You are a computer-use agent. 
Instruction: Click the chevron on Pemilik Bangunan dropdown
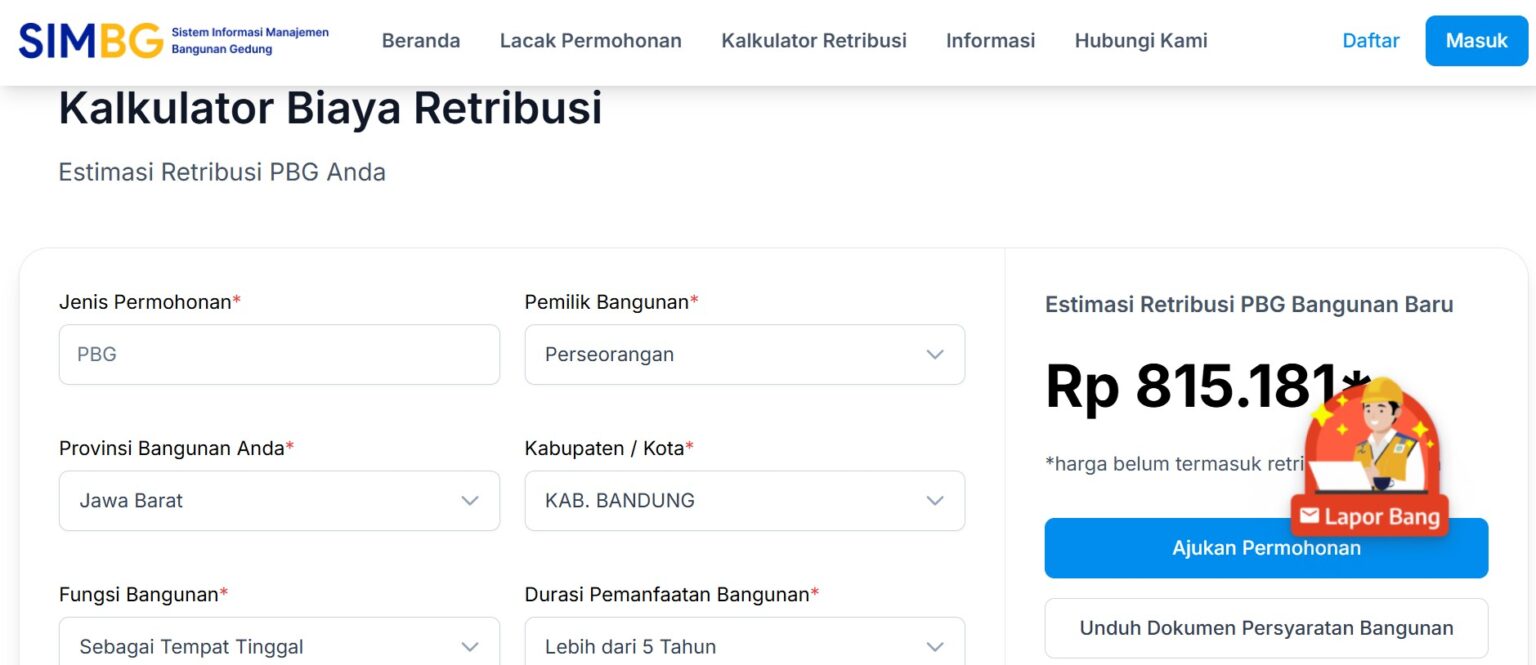click(x=935, y=354)
